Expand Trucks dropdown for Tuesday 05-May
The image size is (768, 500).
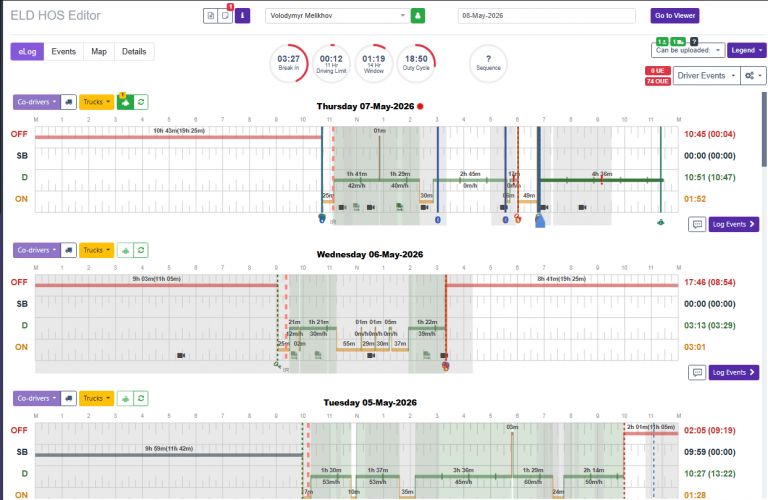pos(96,398)
